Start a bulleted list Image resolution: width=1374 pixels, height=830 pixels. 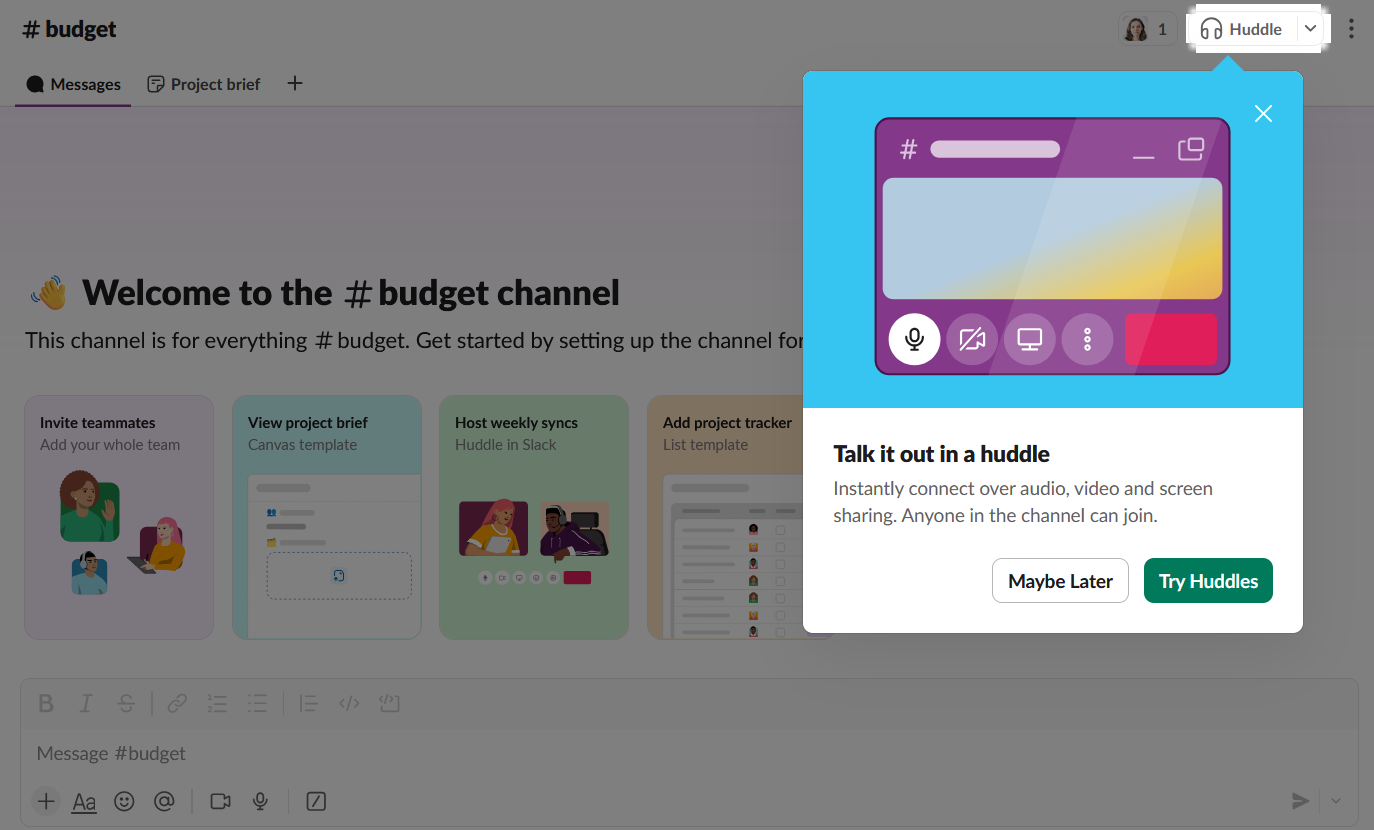click(258, 704)
